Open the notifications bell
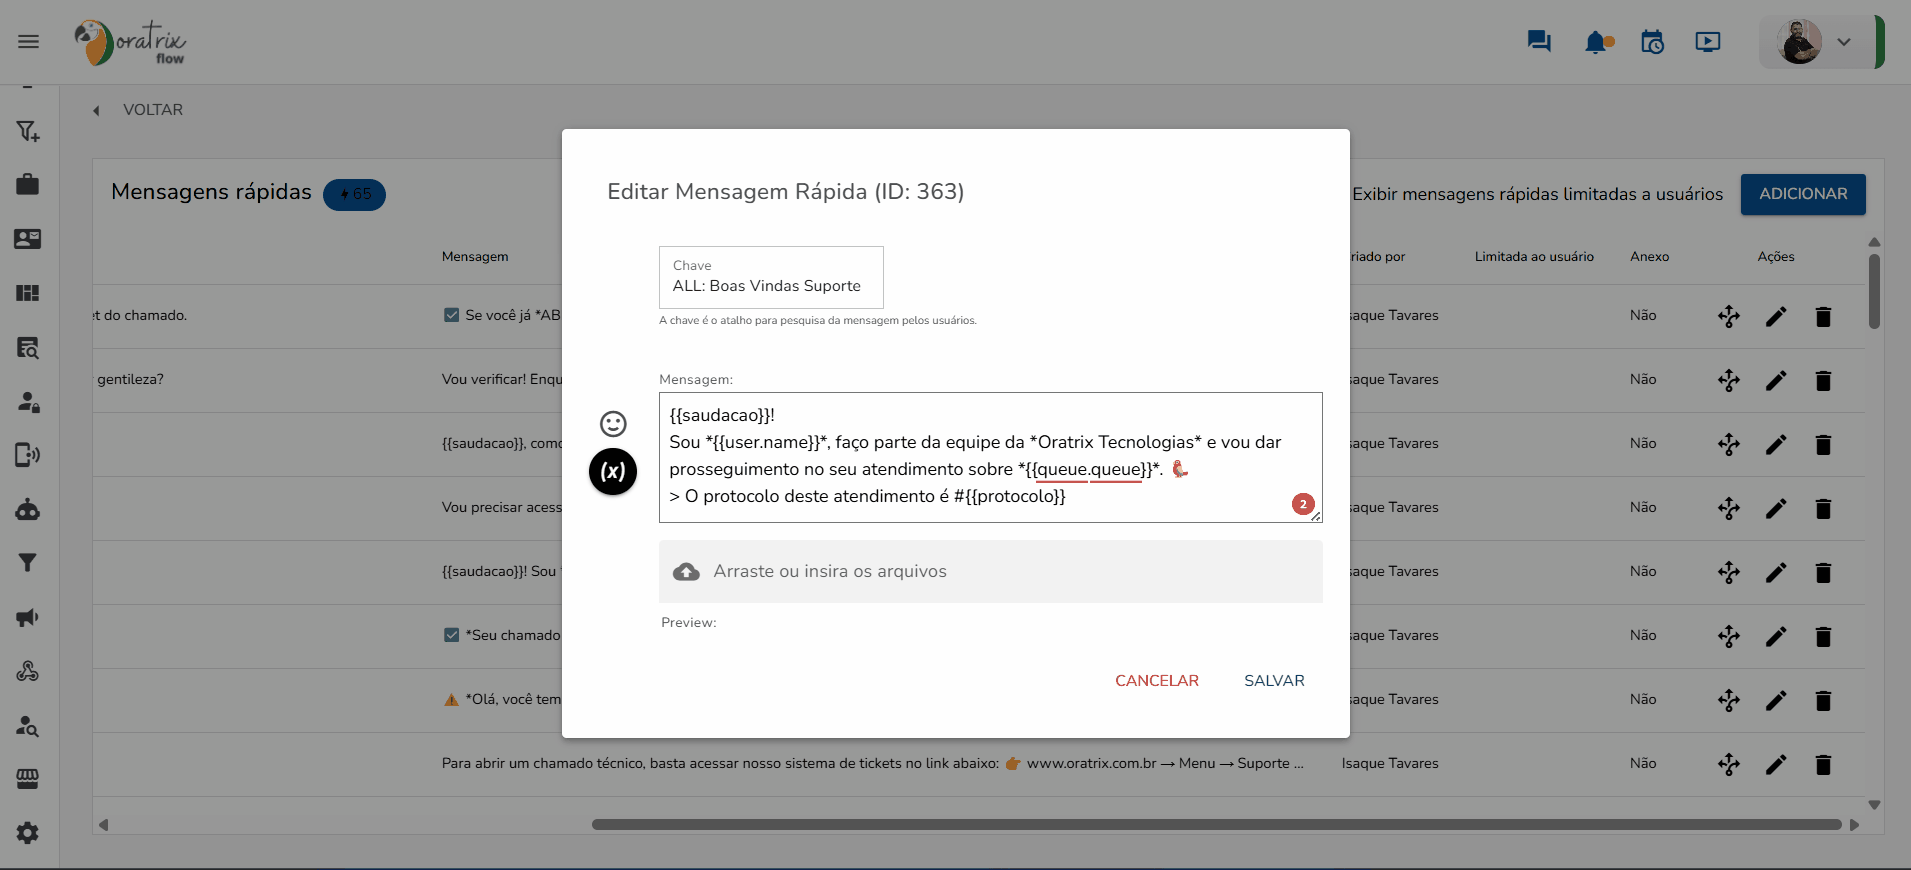The height and width of the screenshot is (870, 1911). 1597,42
